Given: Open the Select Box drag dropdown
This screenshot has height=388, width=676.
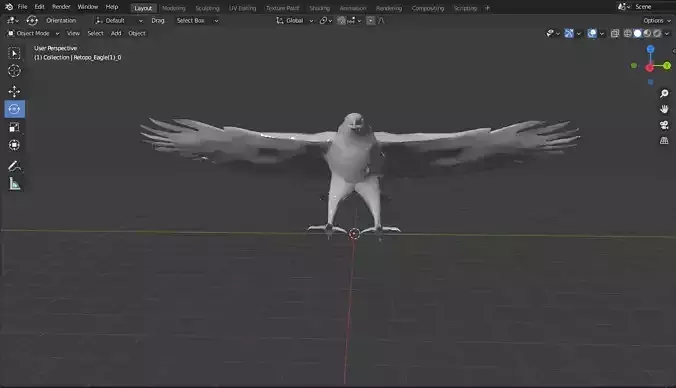Looking at the screenshot, I should pyautogui.click(x=197, y=20).
